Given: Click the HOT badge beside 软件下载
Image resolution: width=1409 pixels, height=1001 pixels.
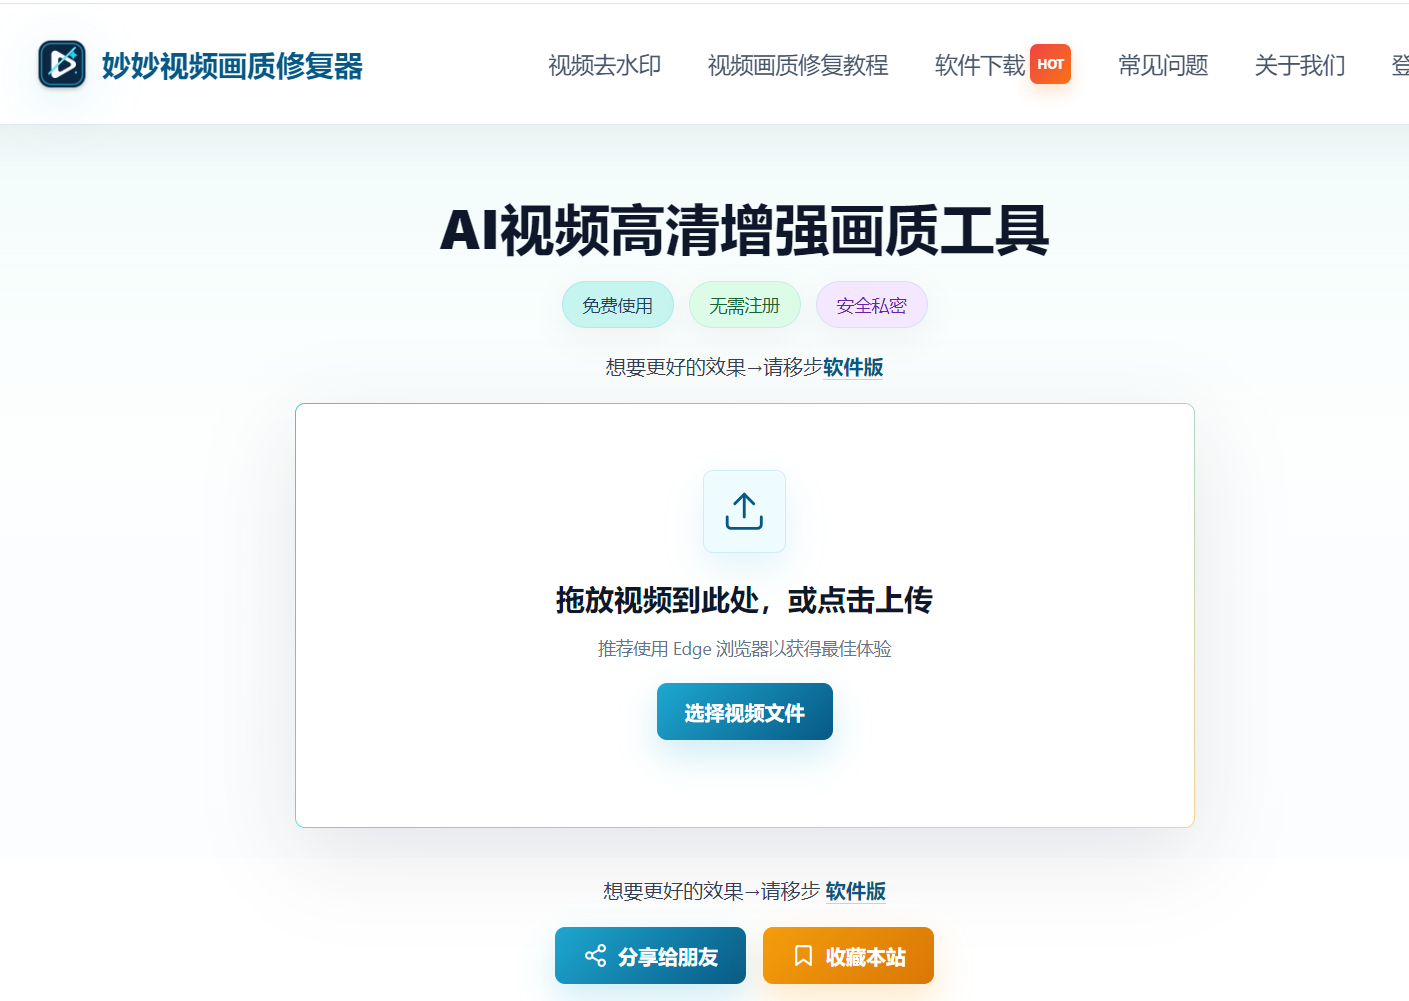Looking at the screenshot, I should [x=1050, y=64].
